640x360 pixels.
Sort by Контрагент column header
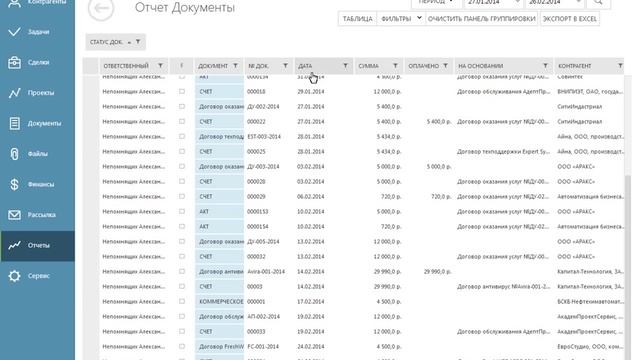point(575,66)
